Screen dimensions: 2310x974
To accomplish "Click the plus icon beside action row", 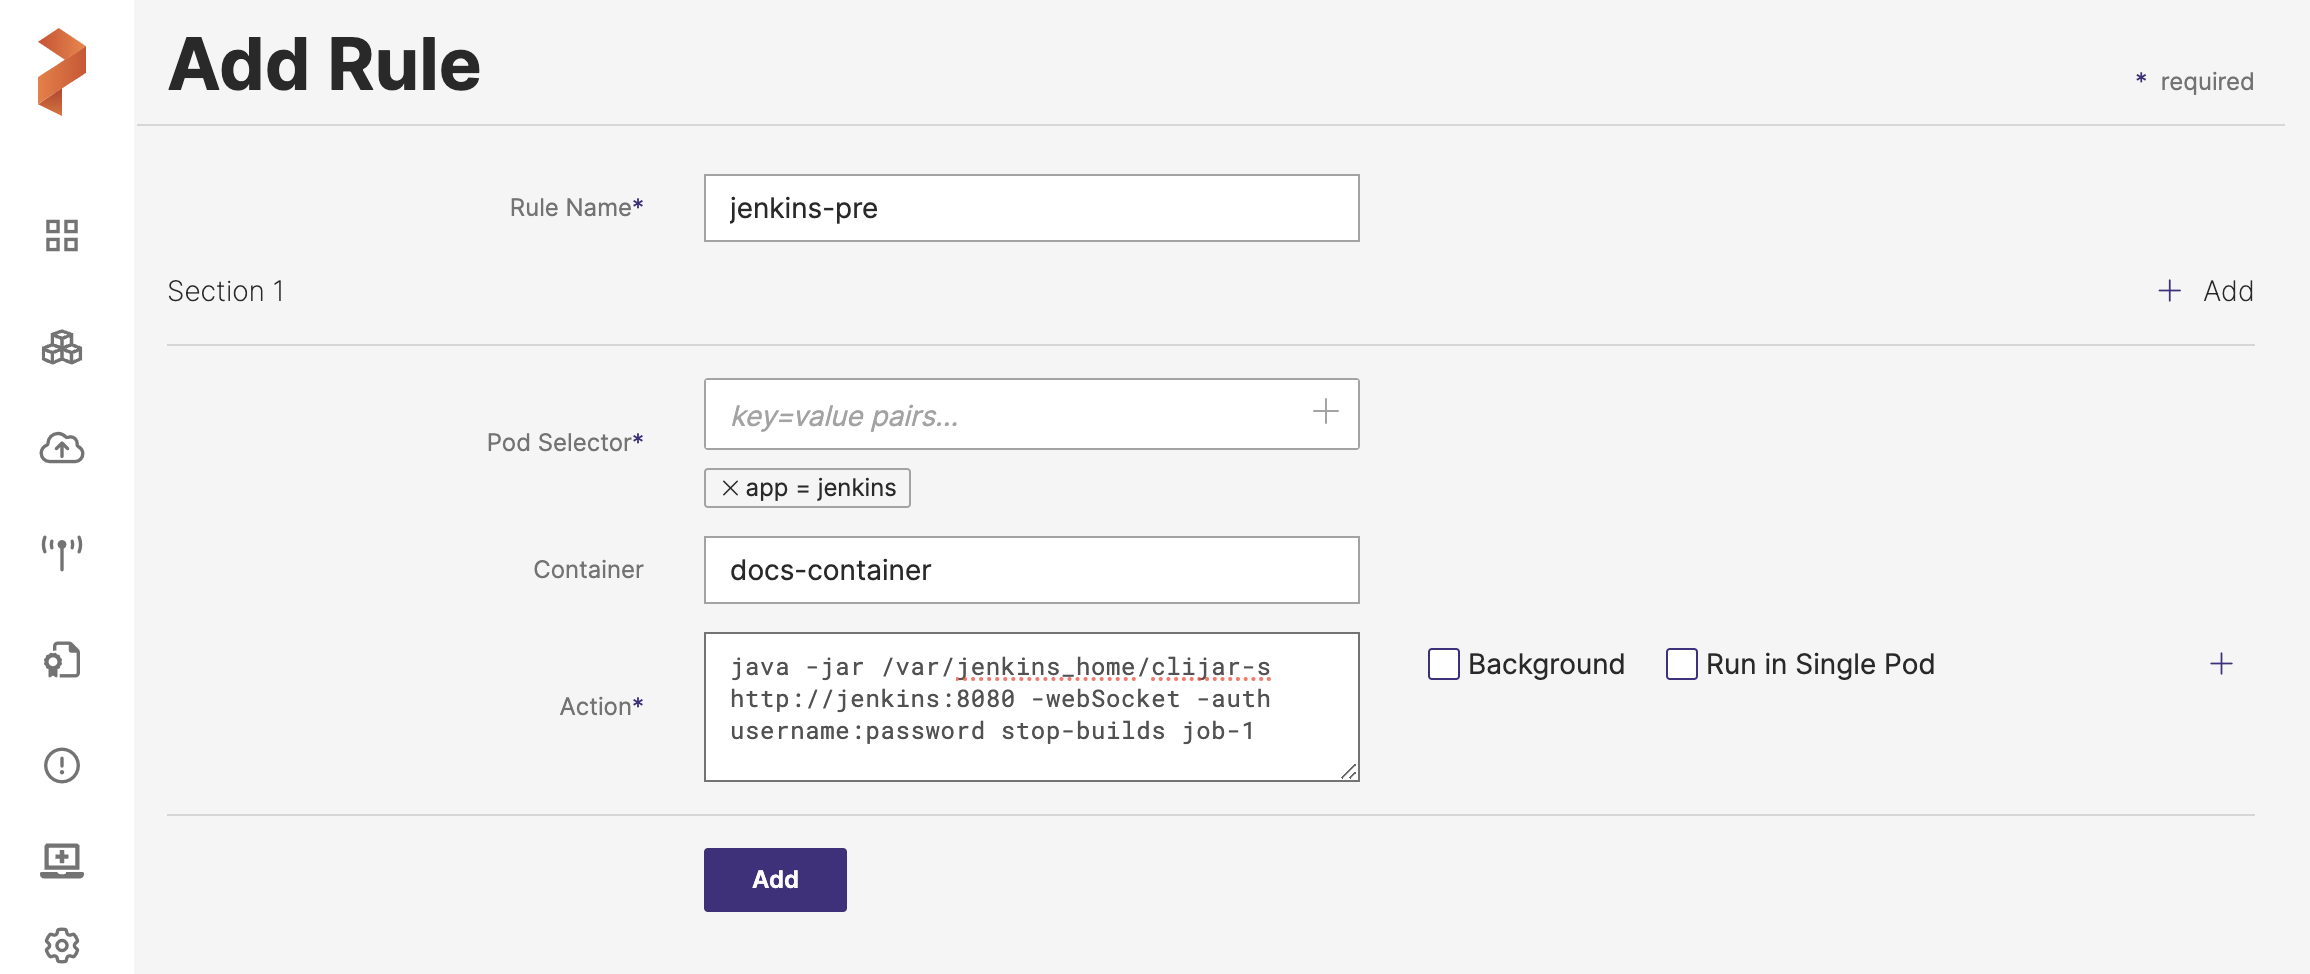I will [2221, 664].
